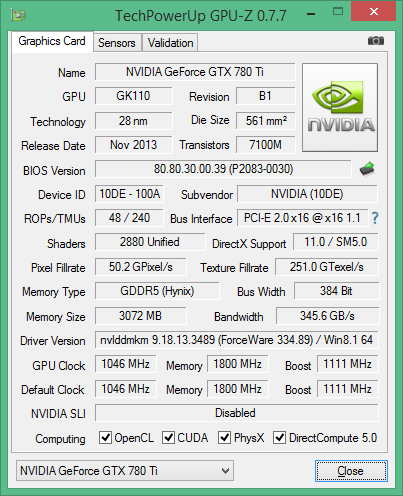Image resolution: width=403 pixels, height=496 pixels.
Task: Click the Die Size field 561 mm²
Action: point(266,121)
